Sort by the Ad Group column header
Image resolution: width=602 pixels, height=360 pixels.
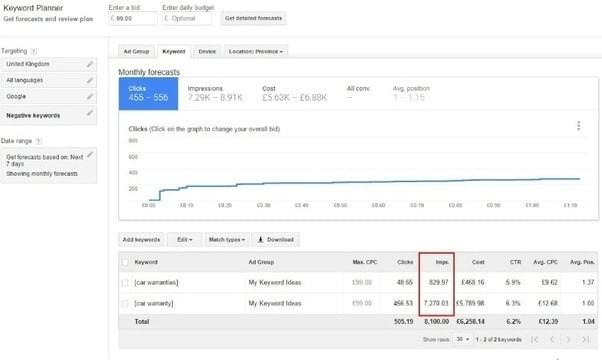261,262
